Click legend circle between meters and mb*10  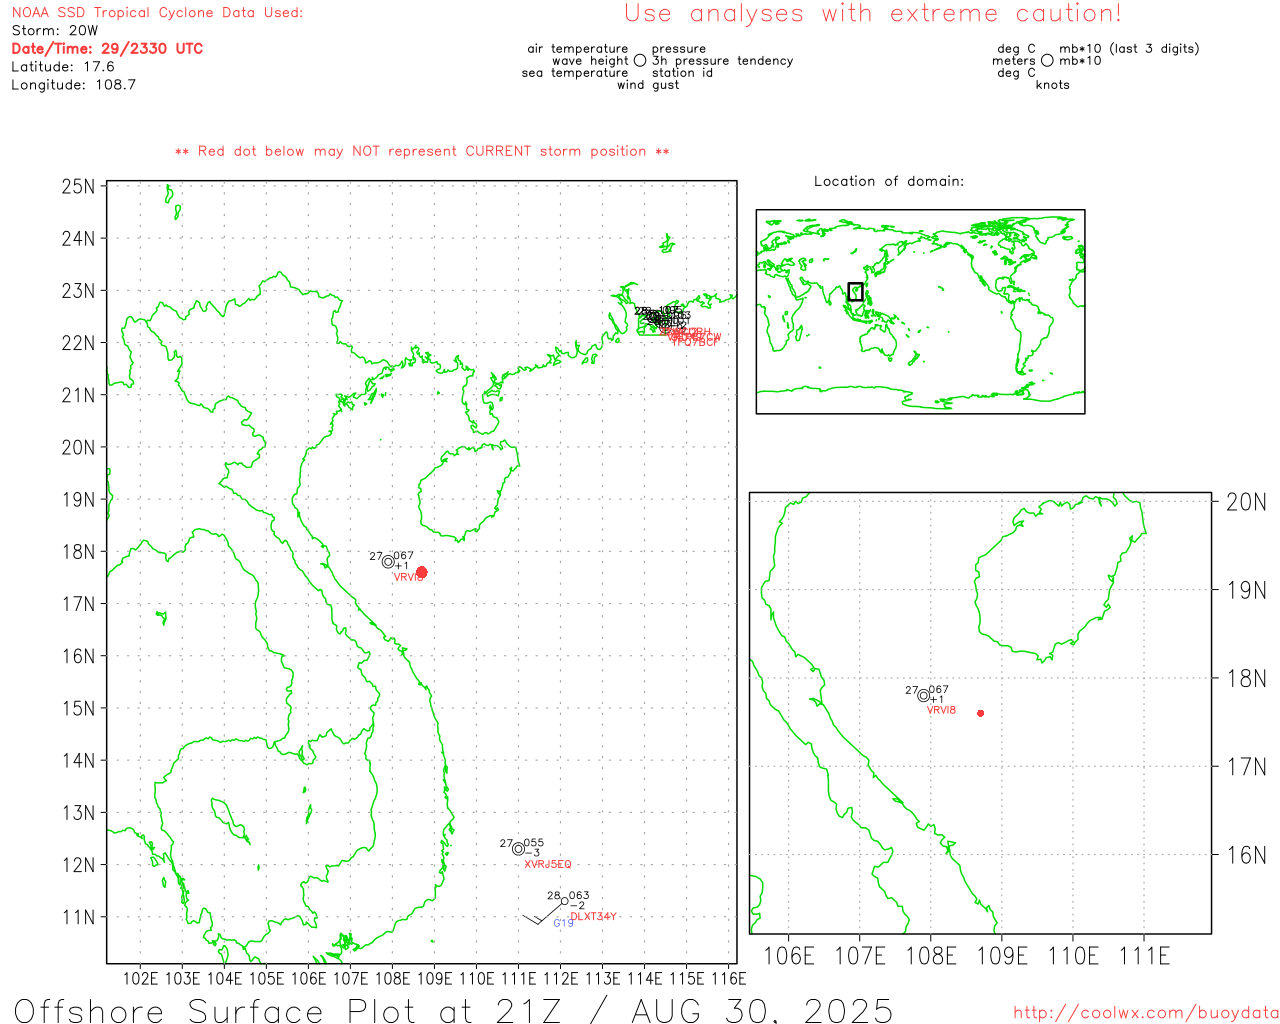coord(1047,61)
